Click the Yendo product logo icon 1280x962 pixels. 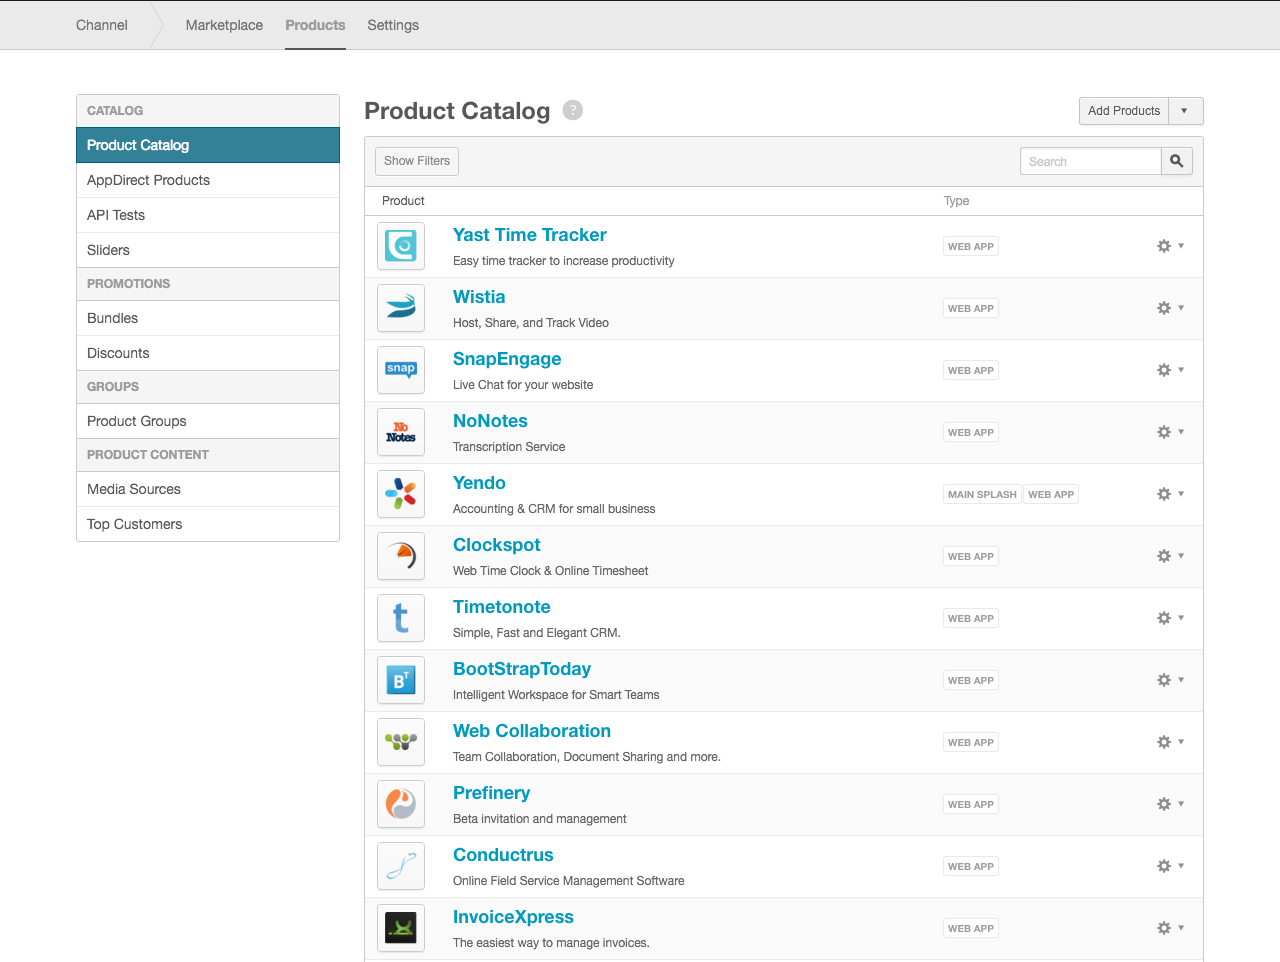pyautogui.click(x=401, y=494)
